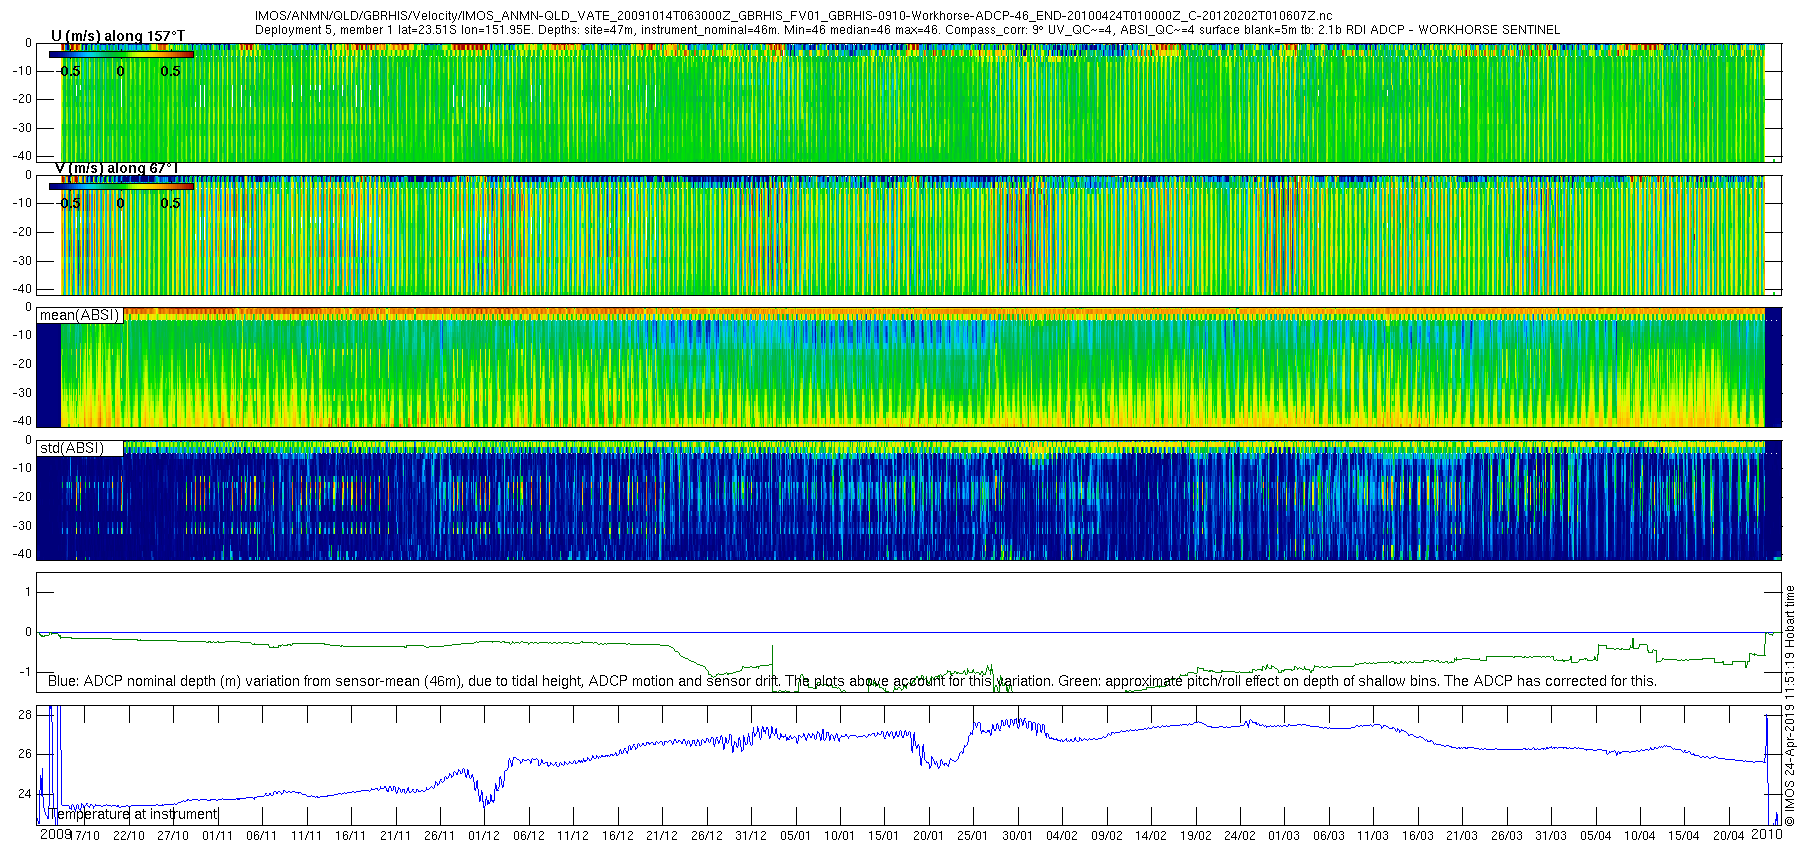Viewport: 1800px width, 850px height.
Task: Click the Temperature at instrument label
Action: click(x=138, y=814)
